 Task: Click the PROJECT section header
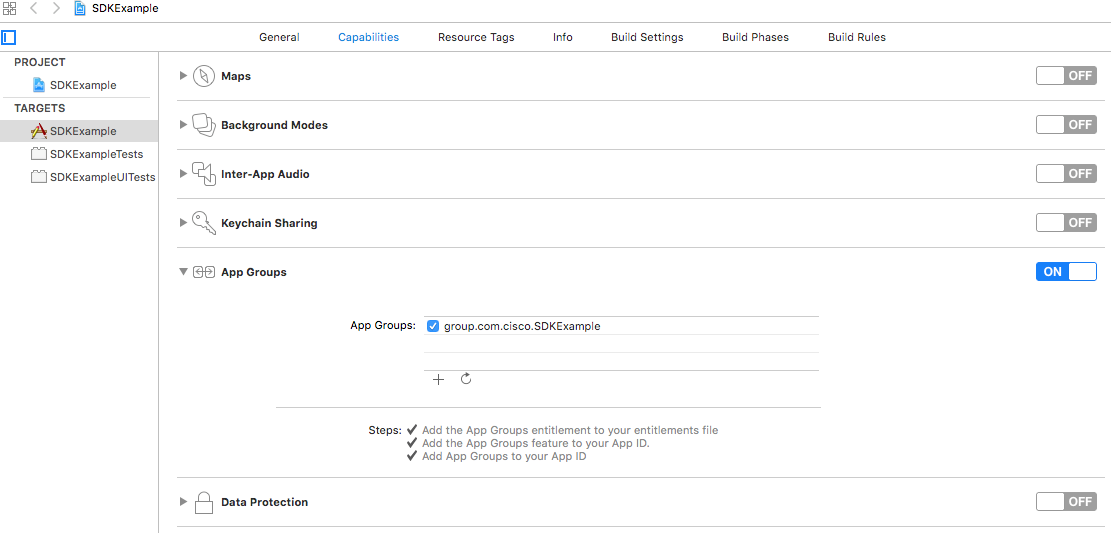coord(40,62)
